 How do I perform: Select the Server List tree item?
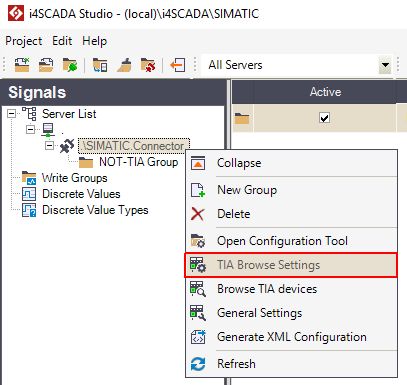(x=69, y=114)
